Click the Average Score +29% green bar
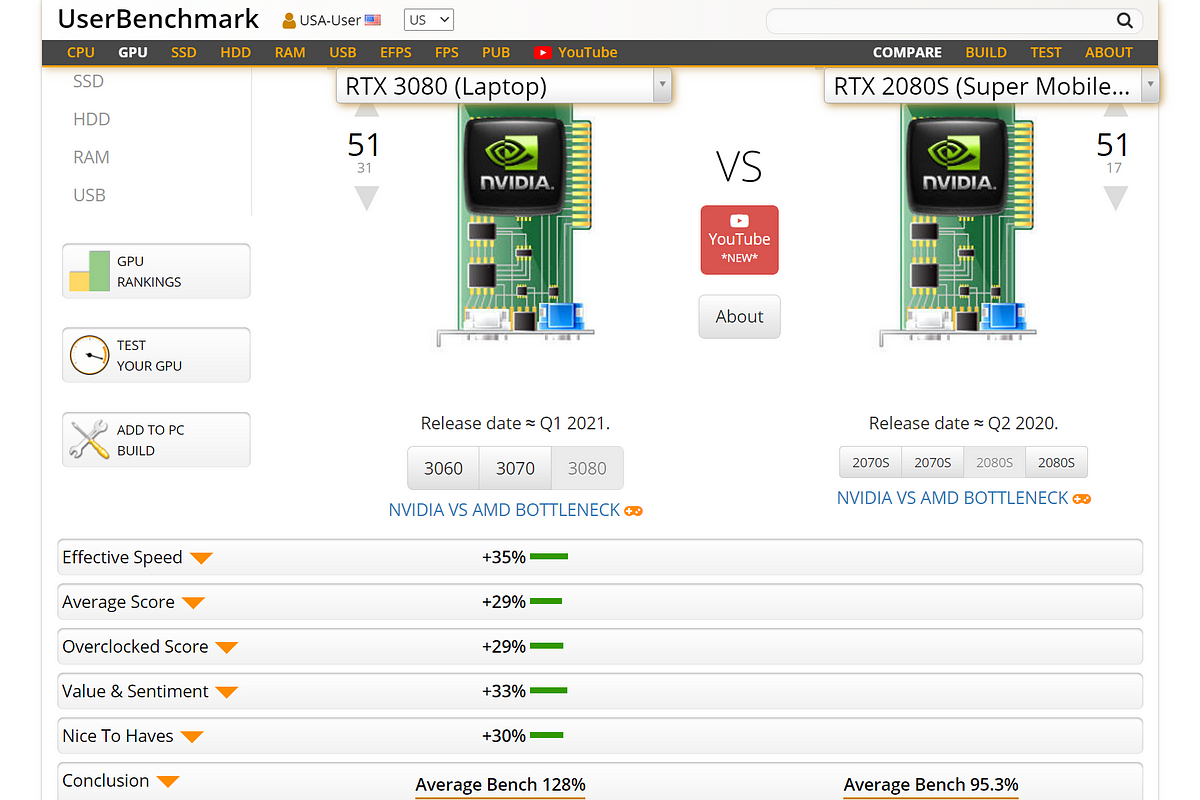This screenshot has height=800, width=1200. pyautogui.click(x=546, y=602)
